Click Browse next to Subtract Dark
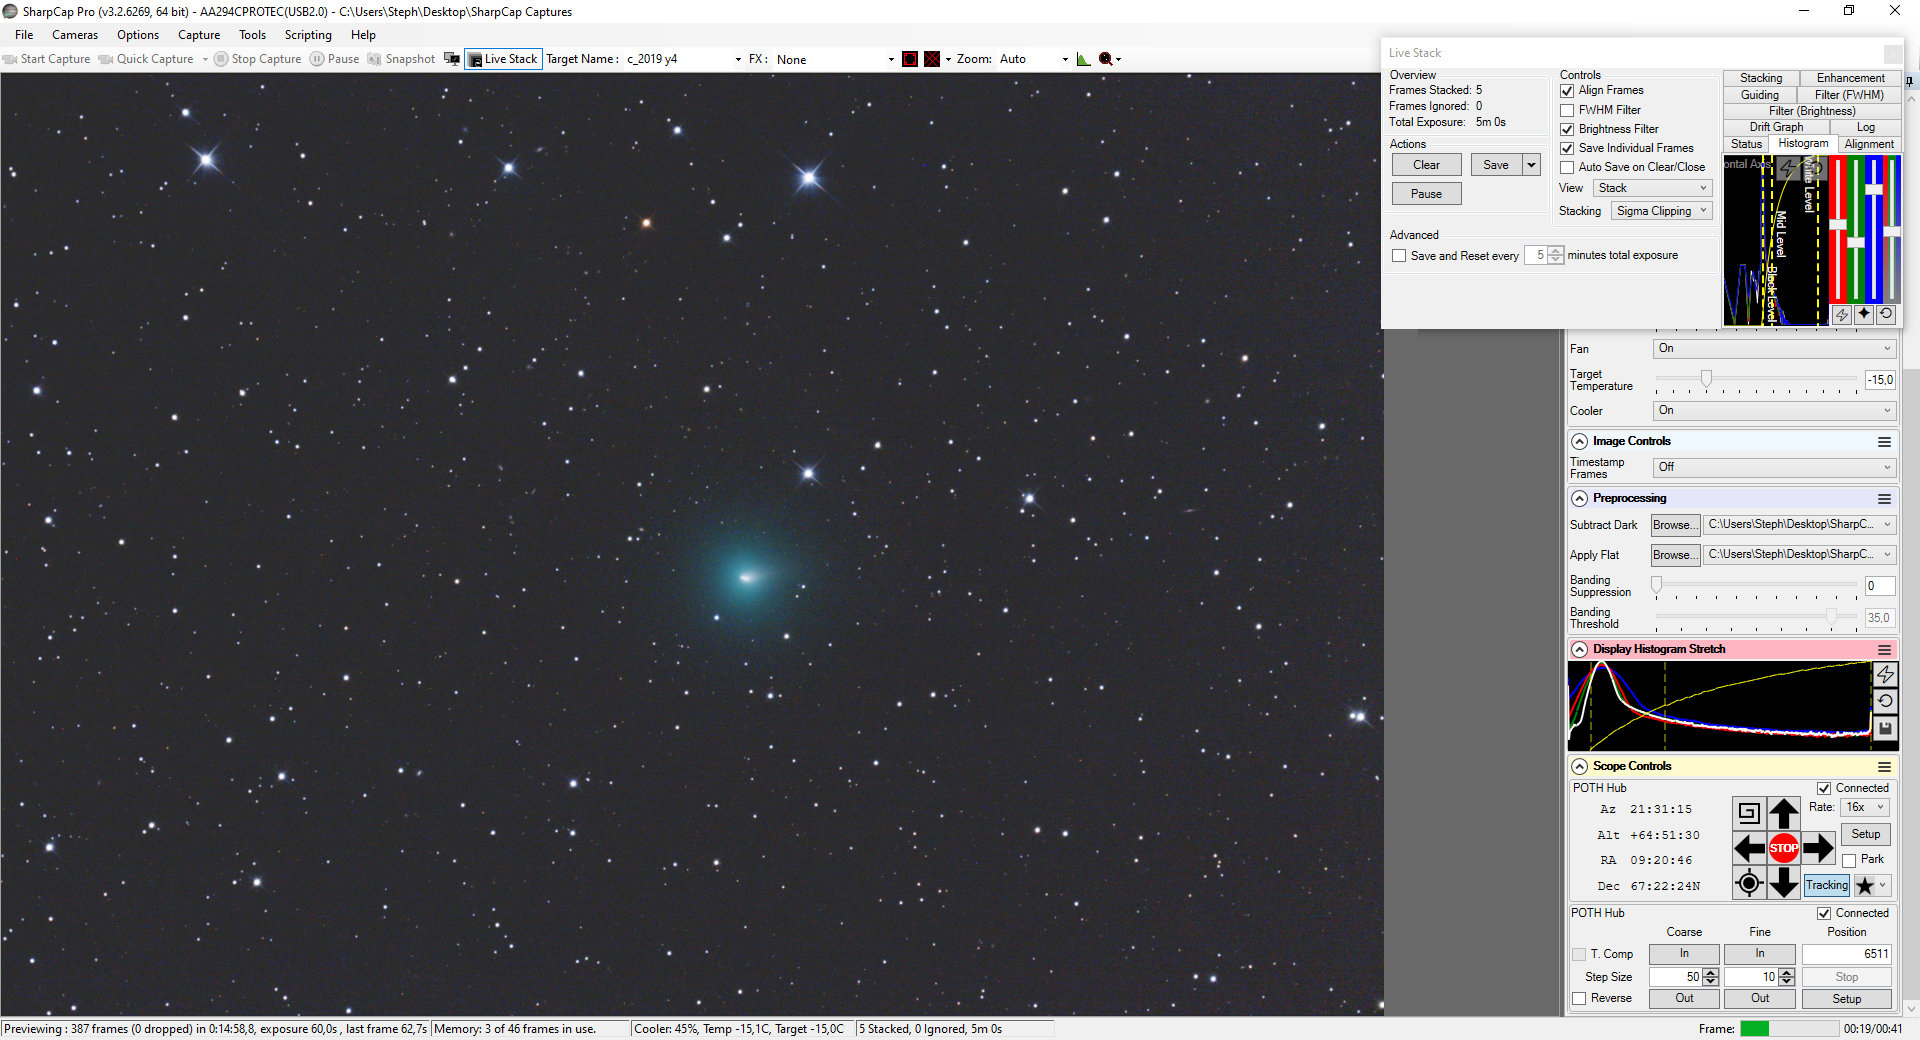1920x1040 pixels. 1675,525
